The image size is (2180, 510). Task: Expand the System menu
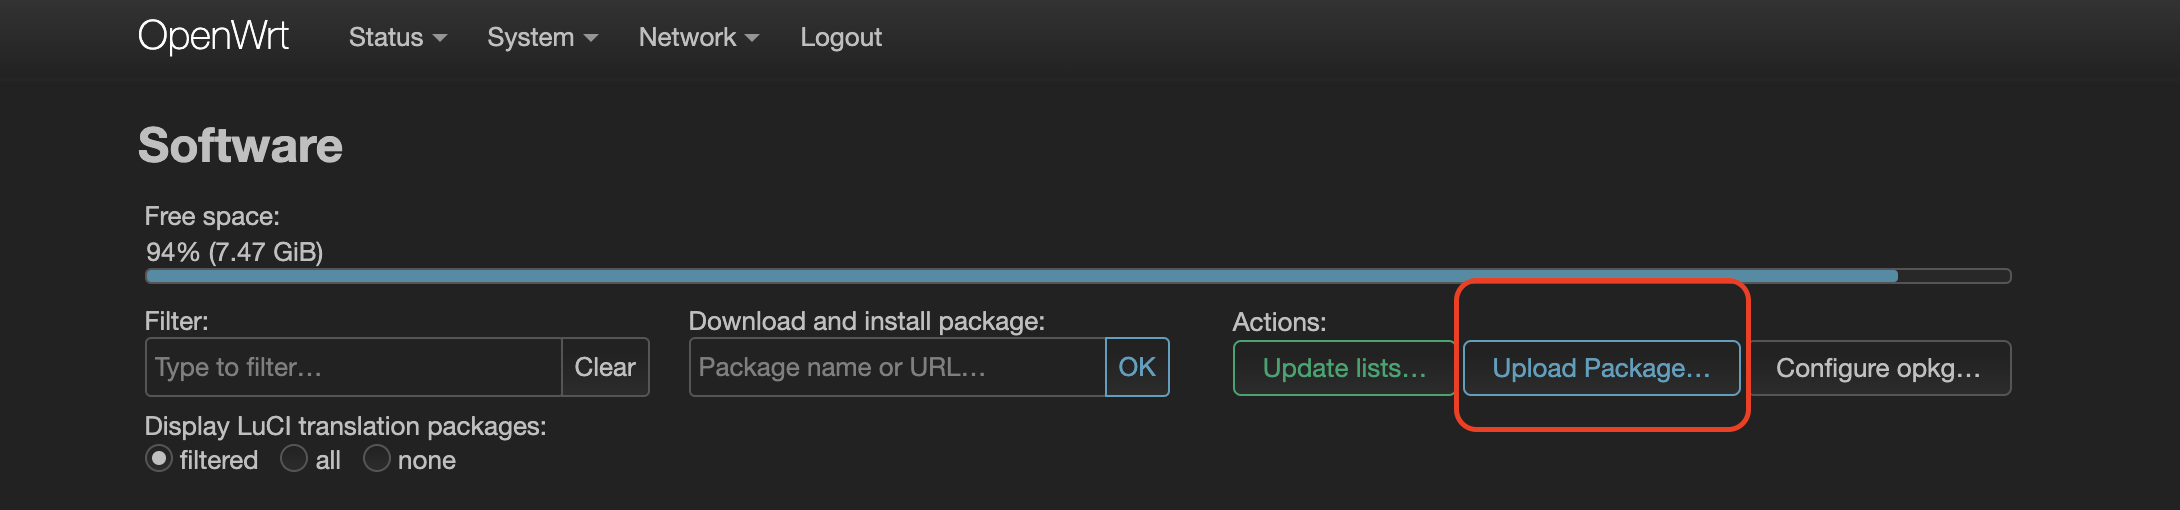542,37
